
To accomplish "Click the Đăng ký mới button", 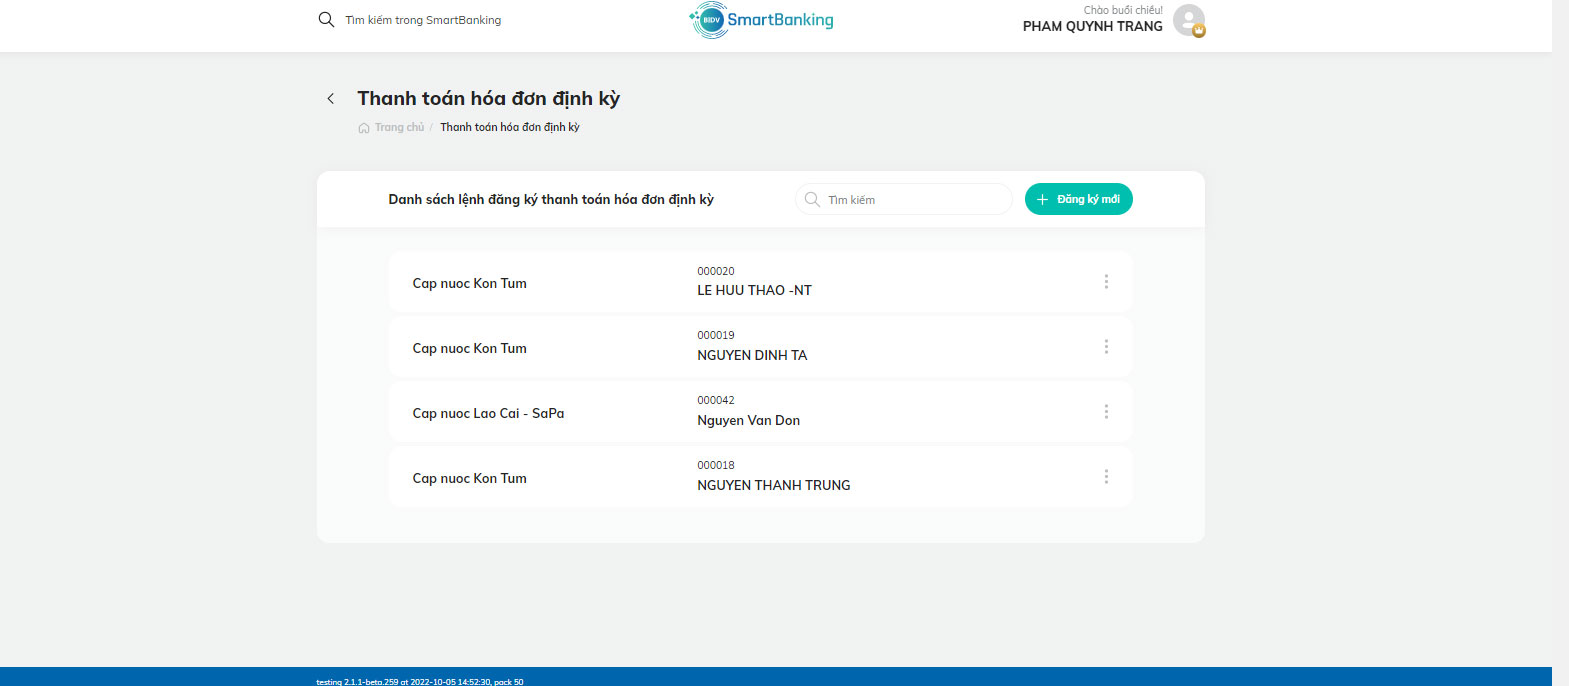I will click(1079, 199).
